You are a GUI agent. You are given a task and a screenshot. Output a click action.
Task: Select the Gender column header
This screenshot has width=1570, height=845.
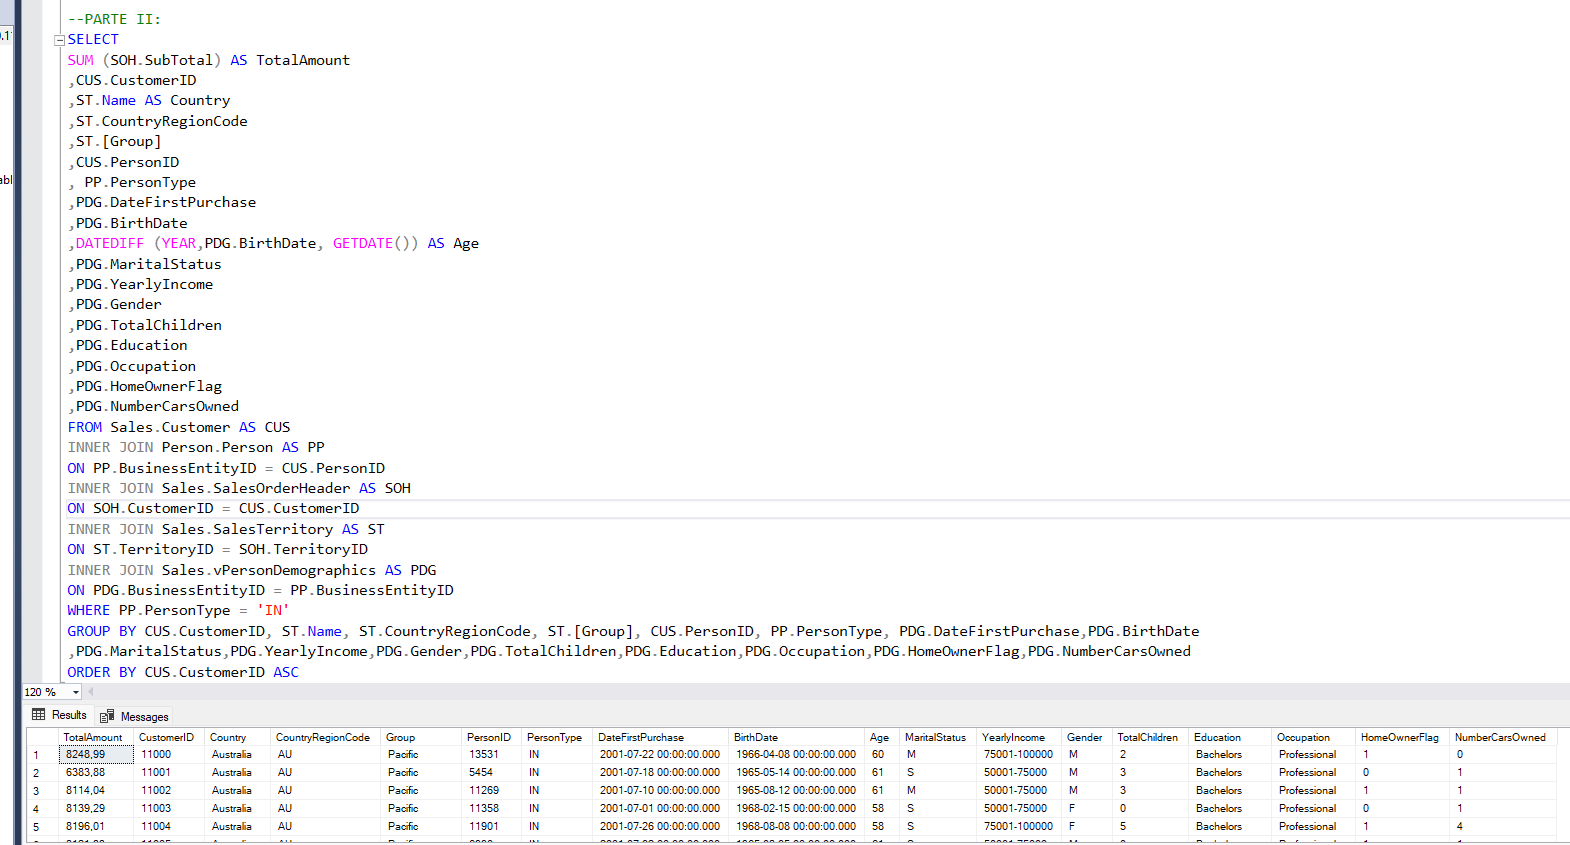[x=1086, y=737]
